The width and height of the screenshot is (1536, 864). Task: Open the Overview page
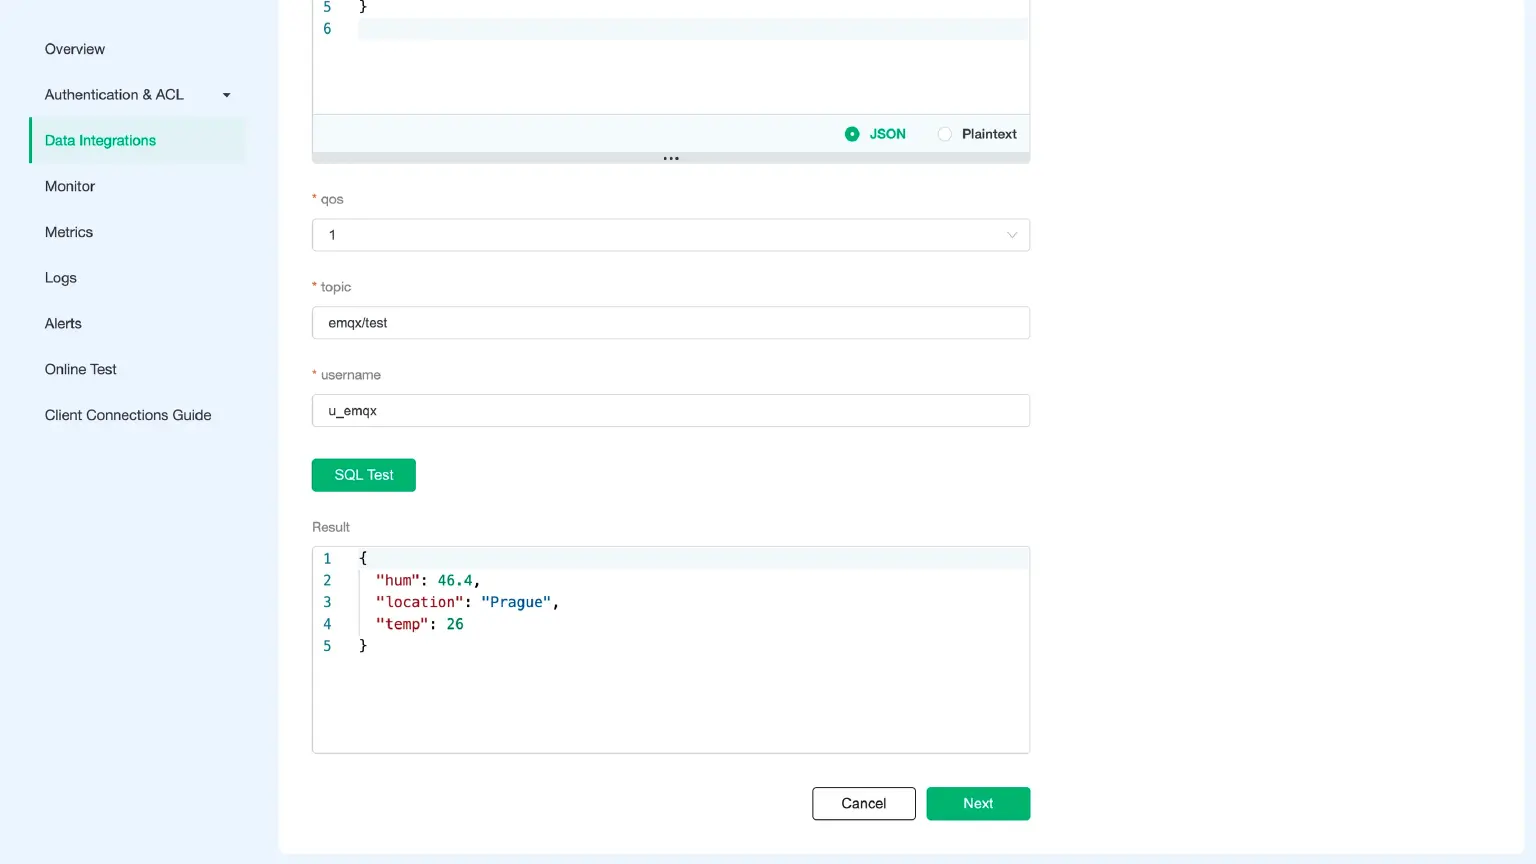(74, 48)
